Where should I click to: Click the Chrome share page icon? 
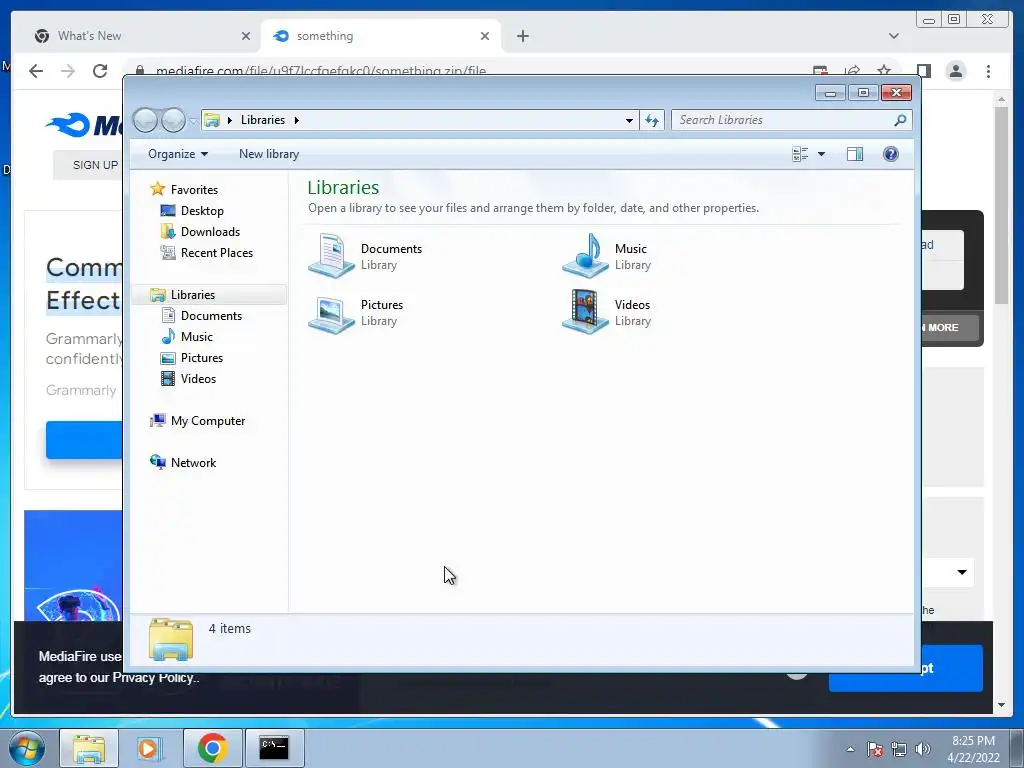[x=852, y=71]
